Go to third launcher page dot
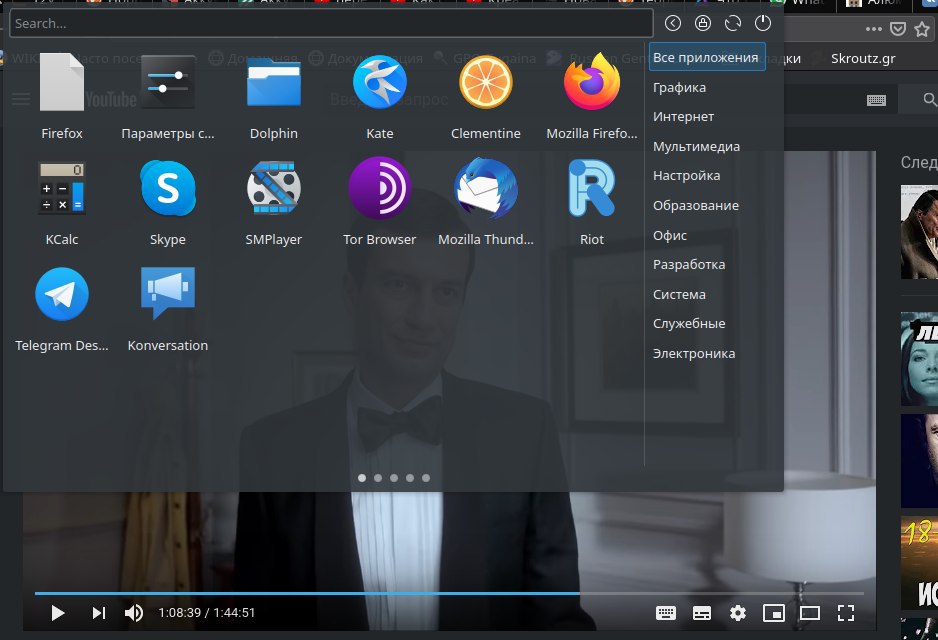This screenshot has width=938, height=640. pyautogui.click(x=394, y=478)
